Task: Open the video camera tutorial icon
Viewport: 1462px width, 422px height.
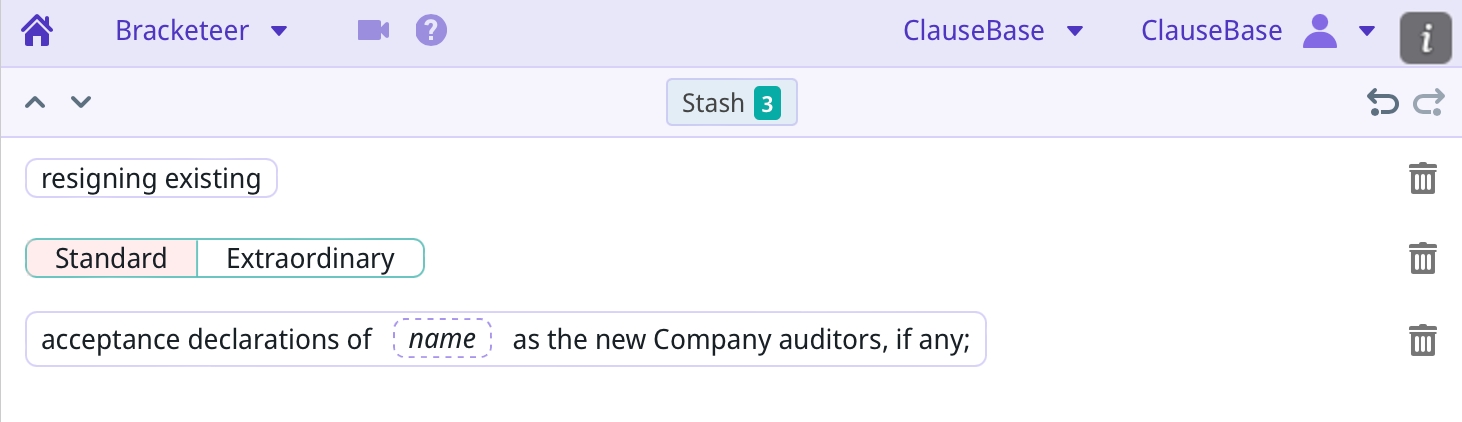Action: pyautogui.click(x=373, y=31)
